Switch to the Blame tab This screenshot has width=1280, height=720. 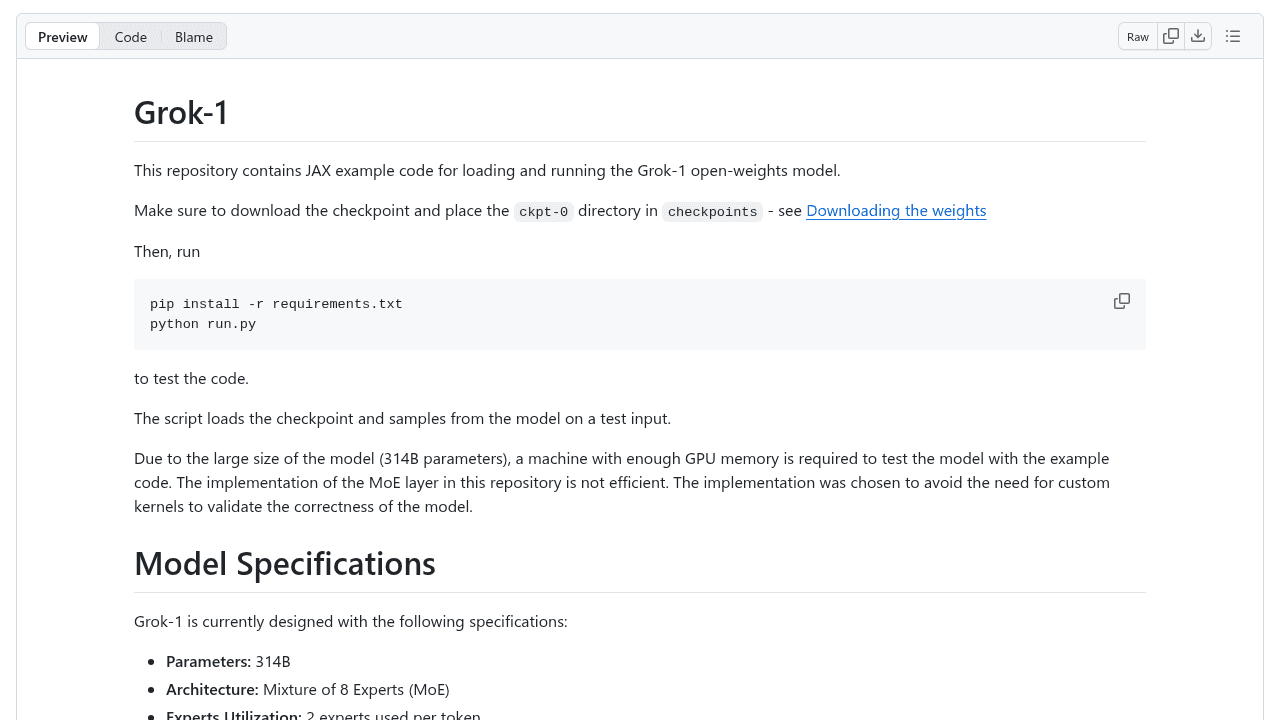click(193, 36)
